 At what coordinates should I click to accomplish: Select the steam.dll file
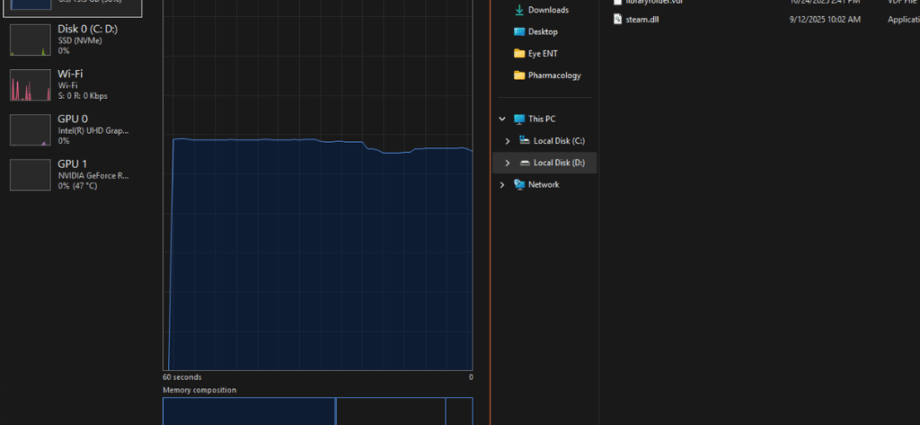[641, 19]
